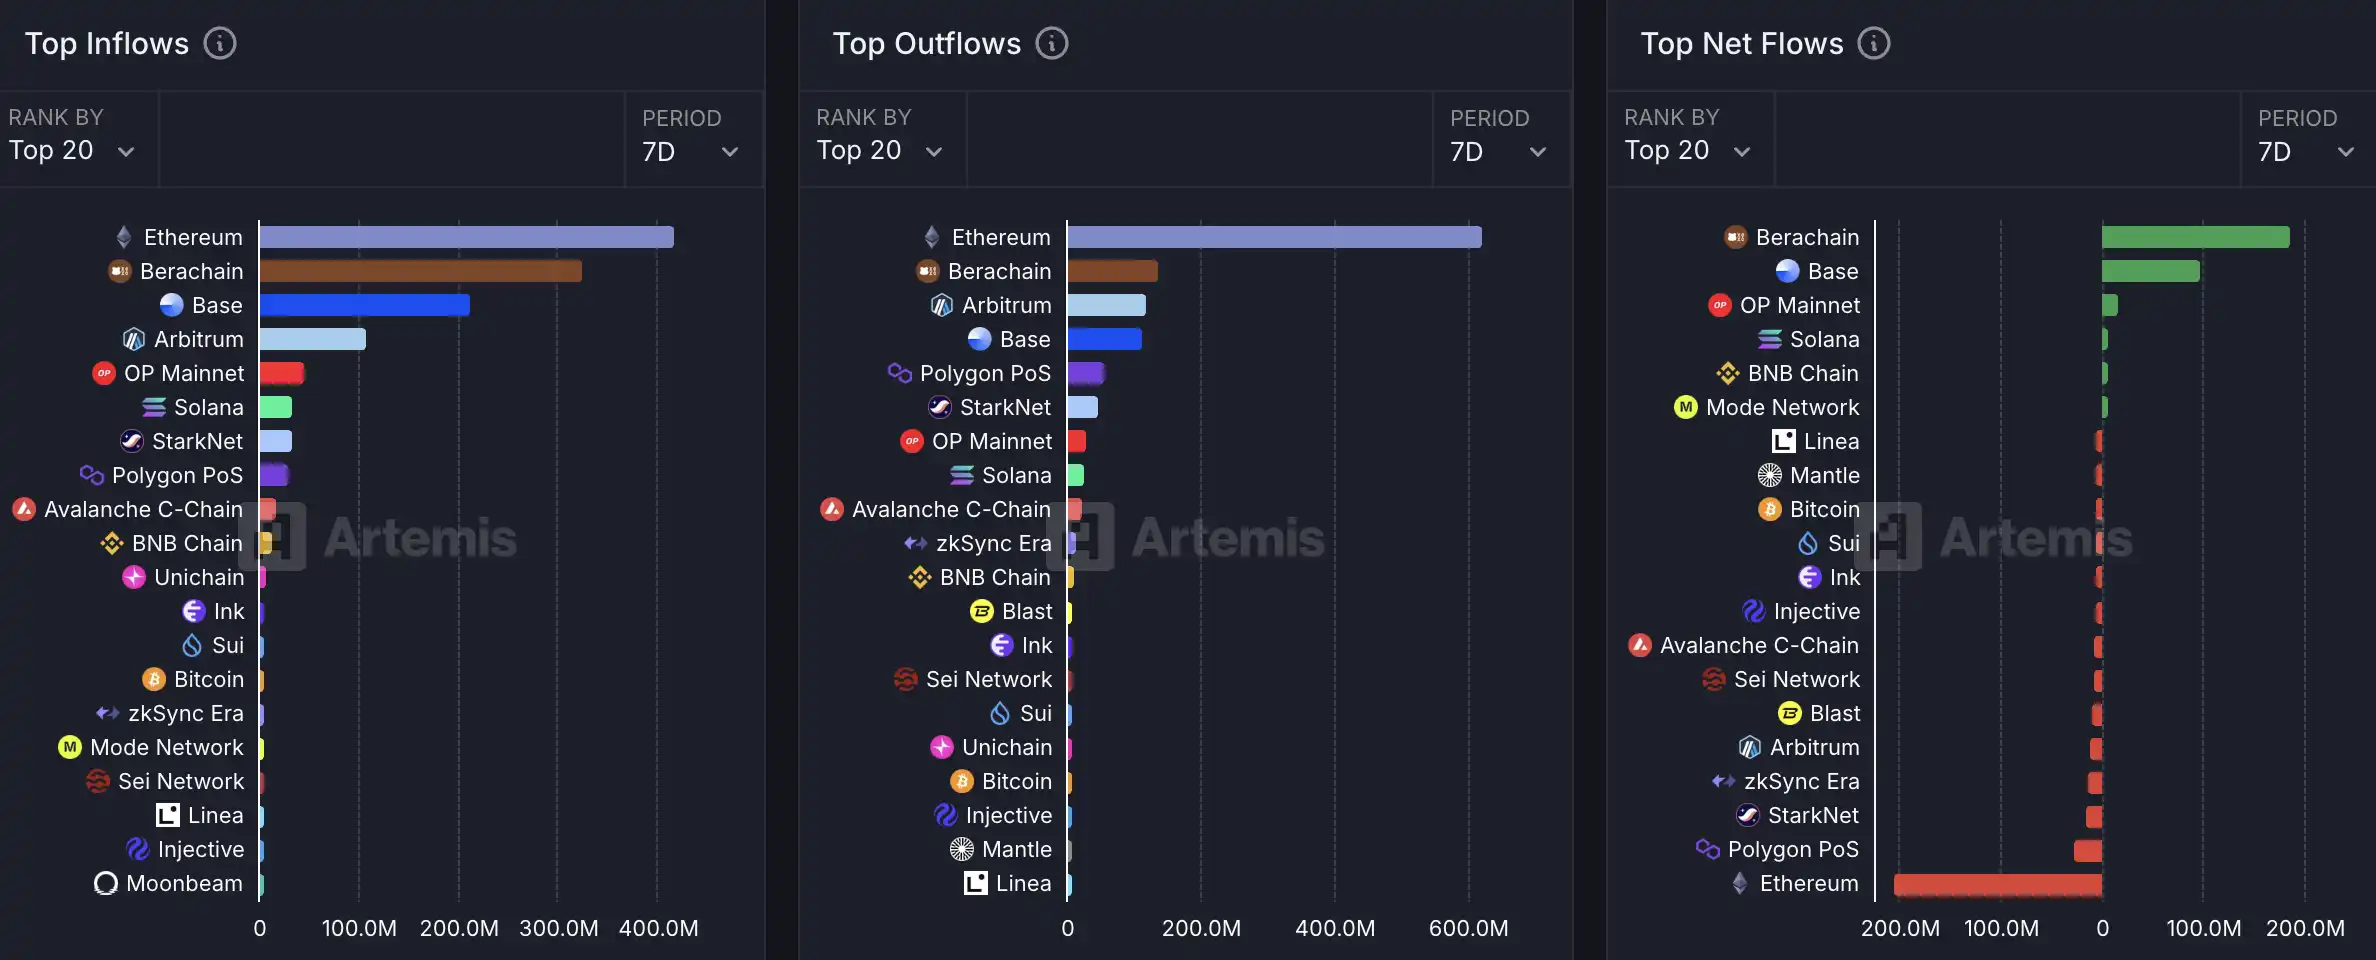The width and height of the screenshot is (2376, 960).
Task: Click the Solana icon in Top Inflows
Action: 154,407
